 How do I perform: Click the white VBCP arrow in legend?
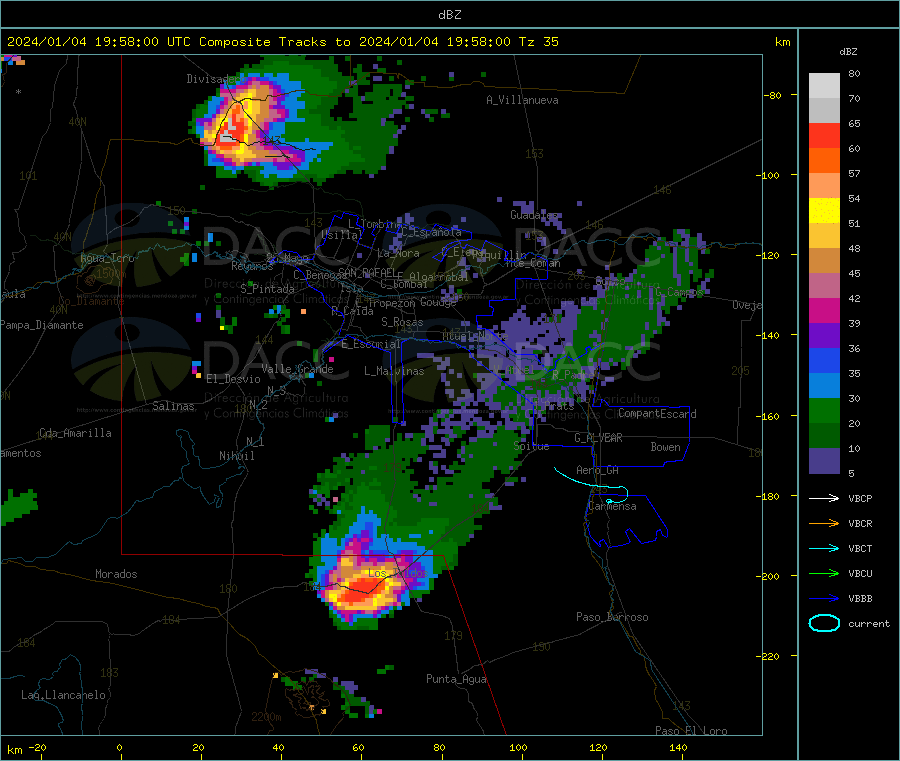[x=824, y=498]
